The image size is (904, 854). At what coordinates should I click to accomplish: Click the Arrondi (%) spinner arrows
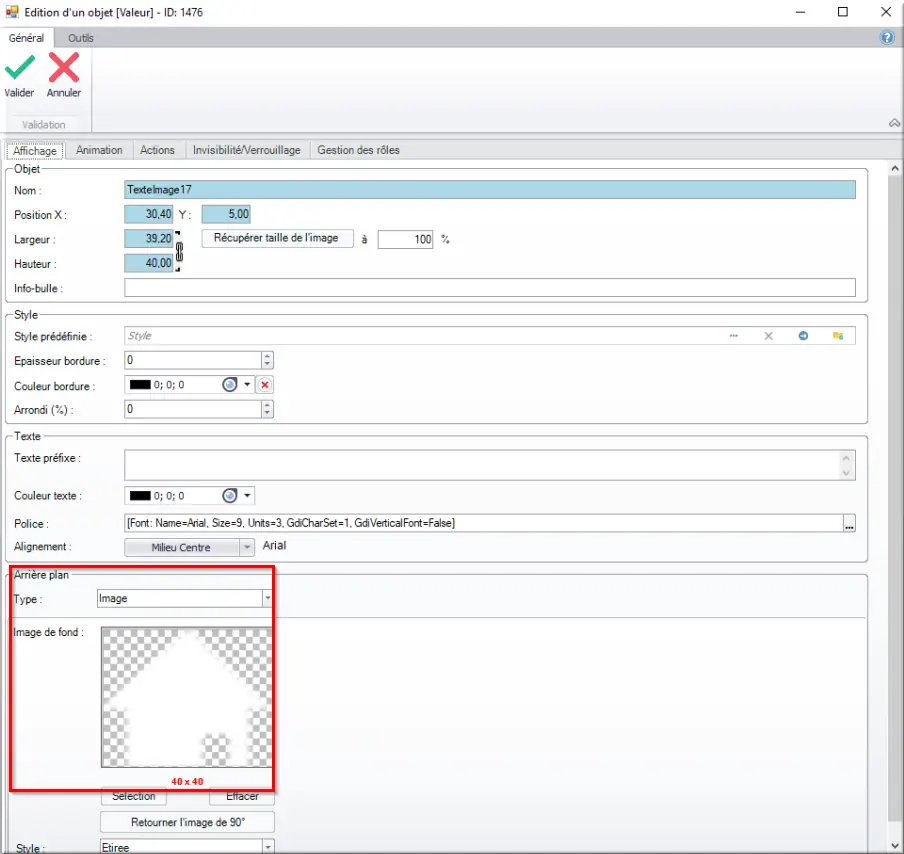point(266,409)
